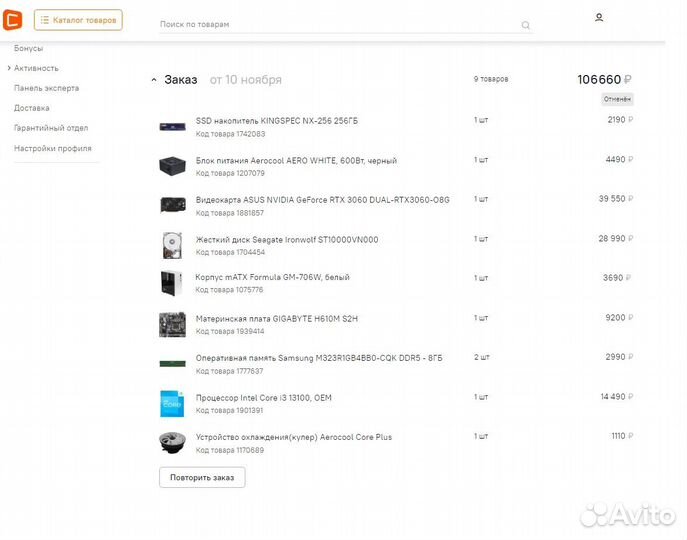
Task: Open the Каталог товаров menu
Action: point(78,20)
